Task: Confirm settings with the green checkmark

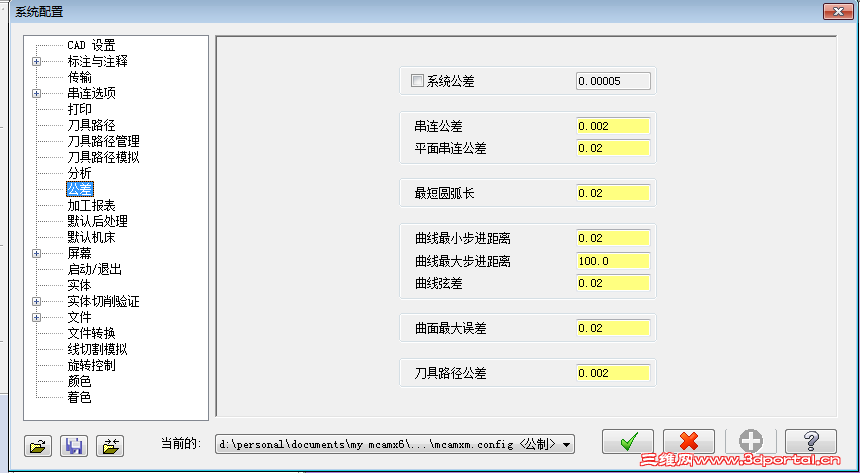Action: 628,441
